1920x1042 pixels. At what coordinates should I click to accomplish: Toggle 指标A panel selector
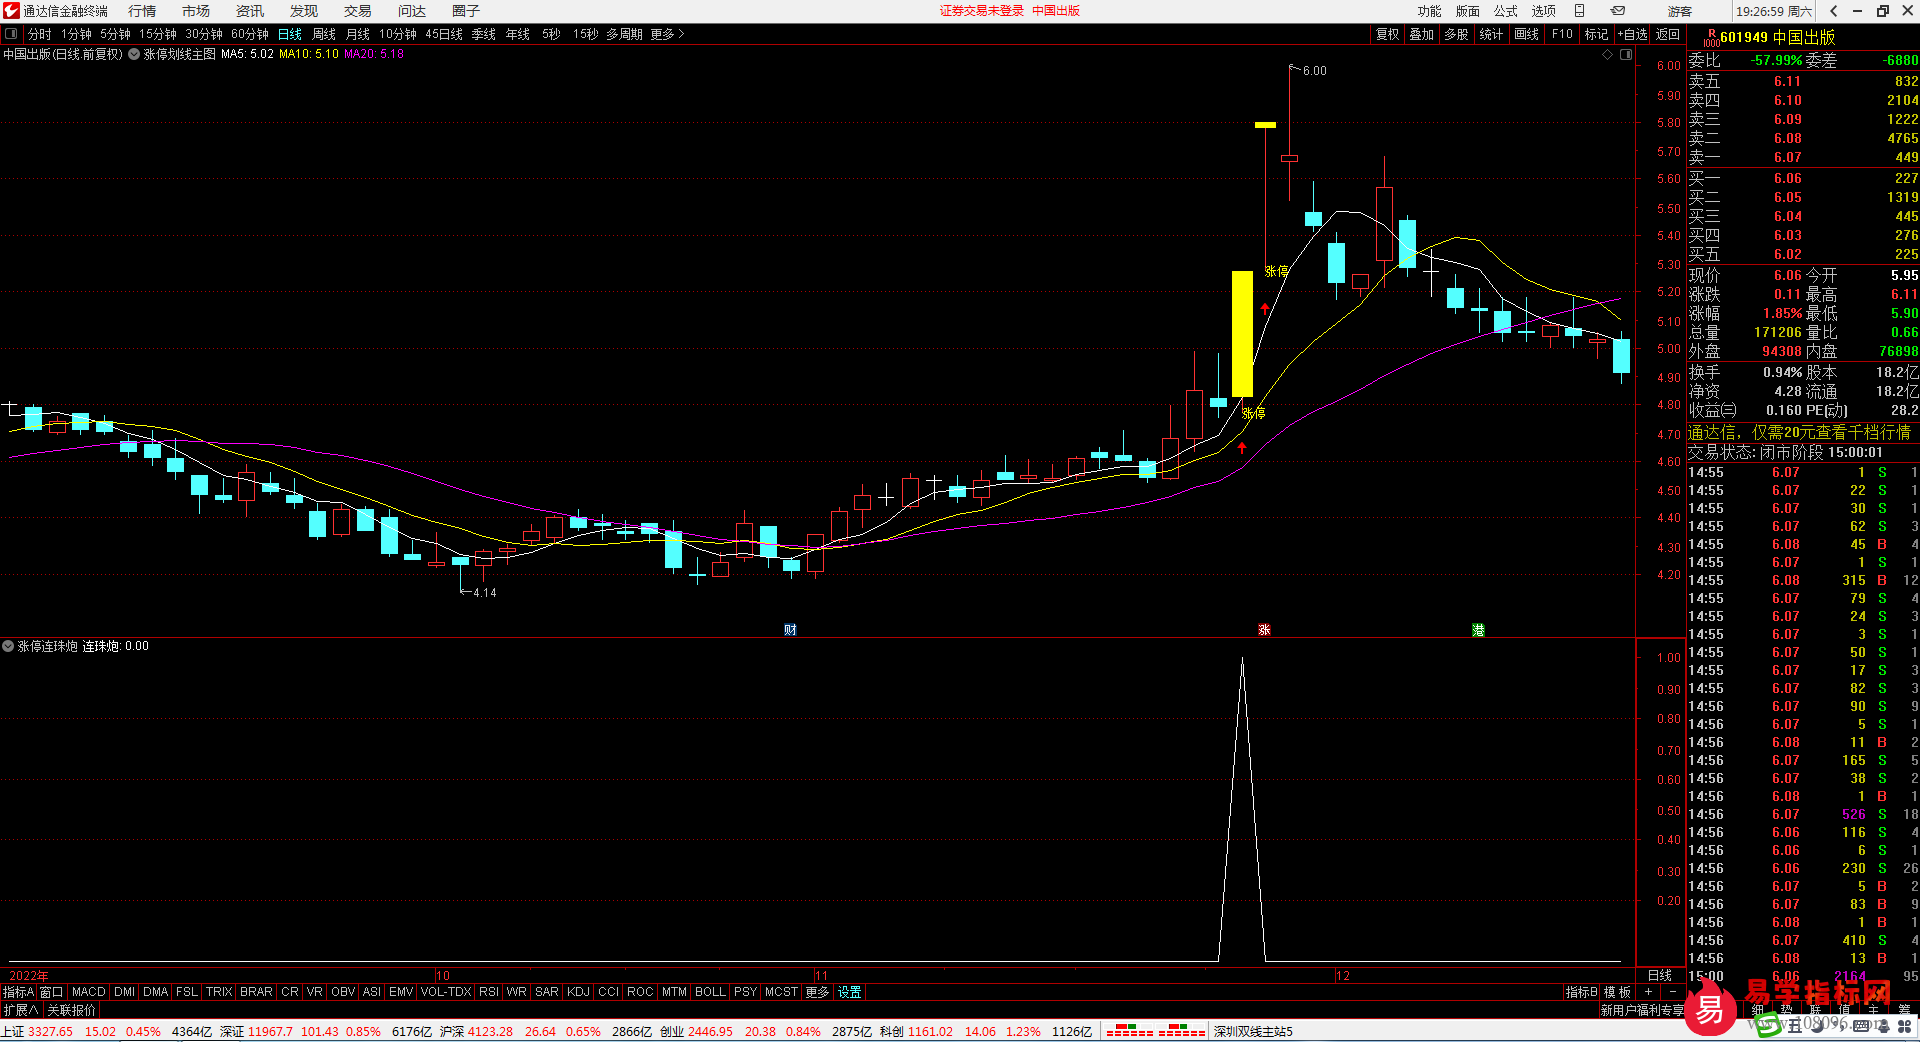tap(18, 992)
